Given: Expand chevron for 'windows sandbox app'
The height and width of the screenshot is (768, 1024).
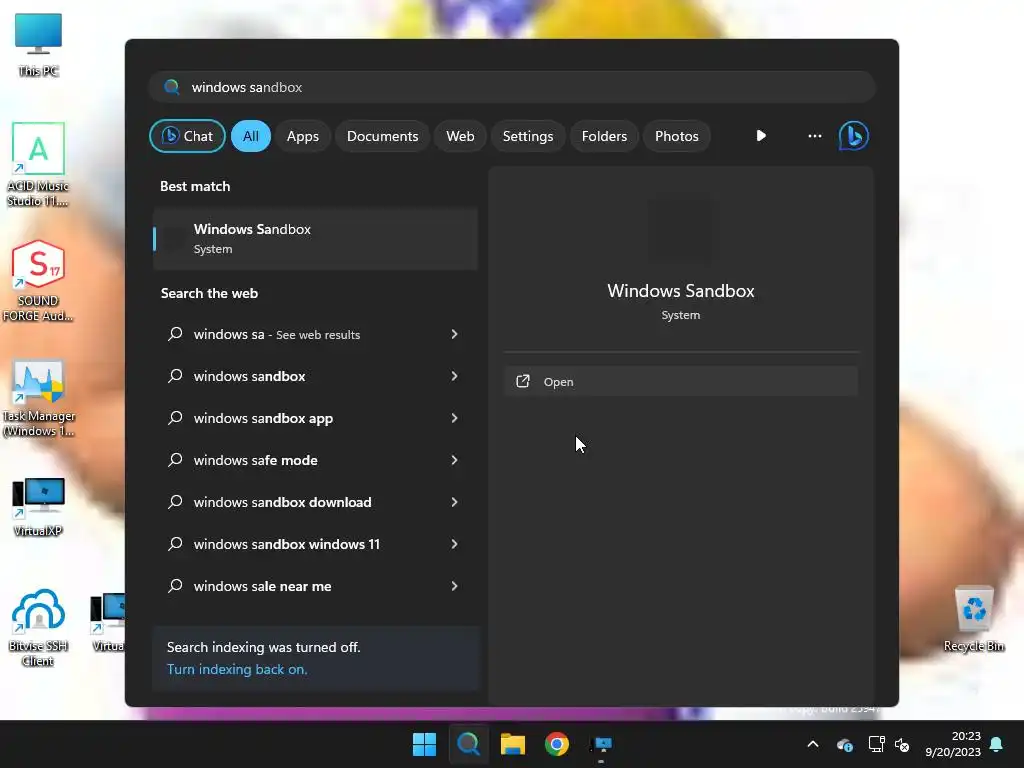Looking at the screenshot, I should pyautogui.click(x=455, y=418).
